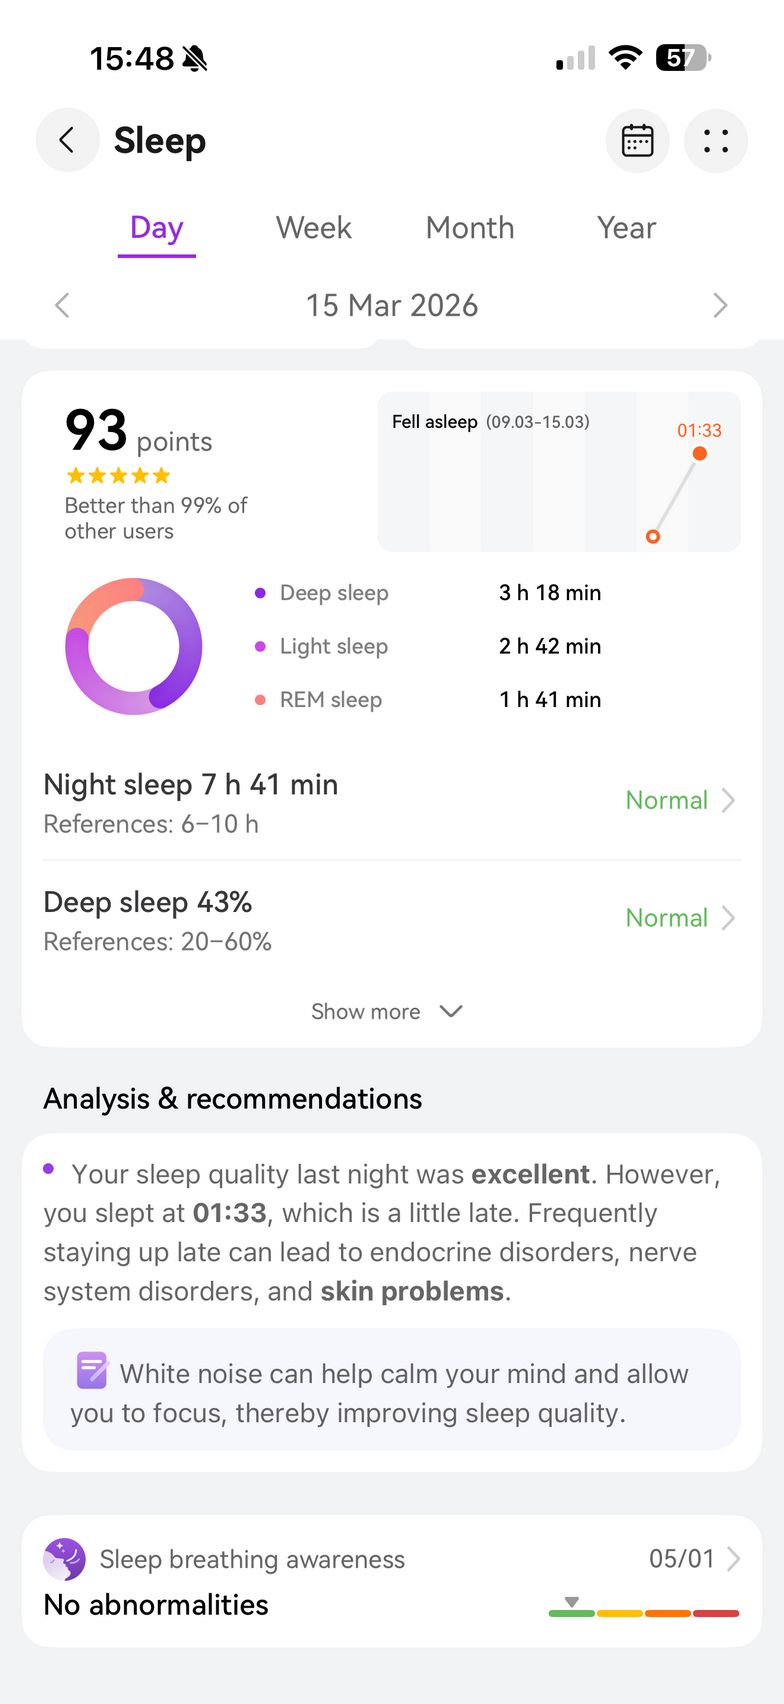Select the Day tab

tap(156, 228)
